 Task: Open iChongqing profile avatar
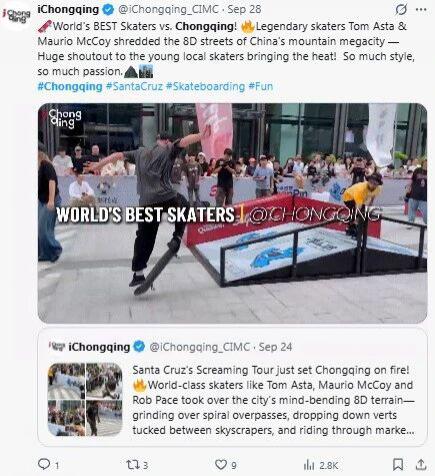17,15
